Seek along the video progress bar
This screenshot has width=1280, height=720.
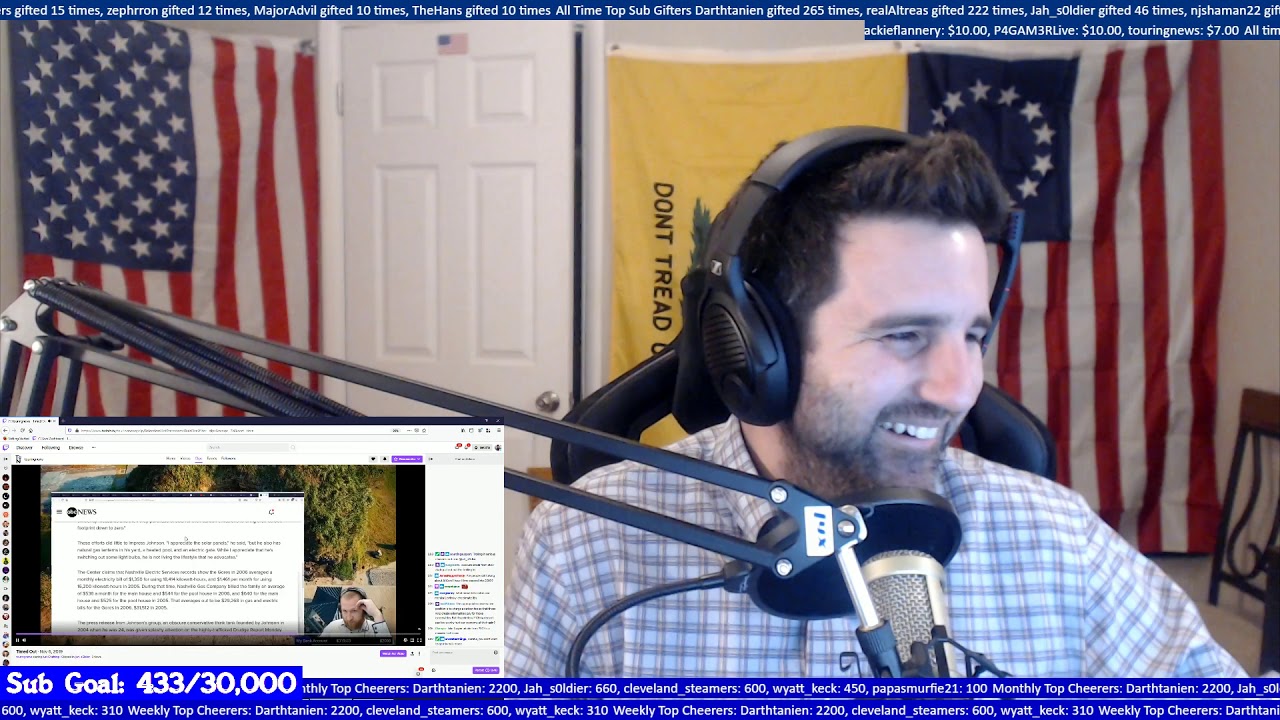[217, 634]
